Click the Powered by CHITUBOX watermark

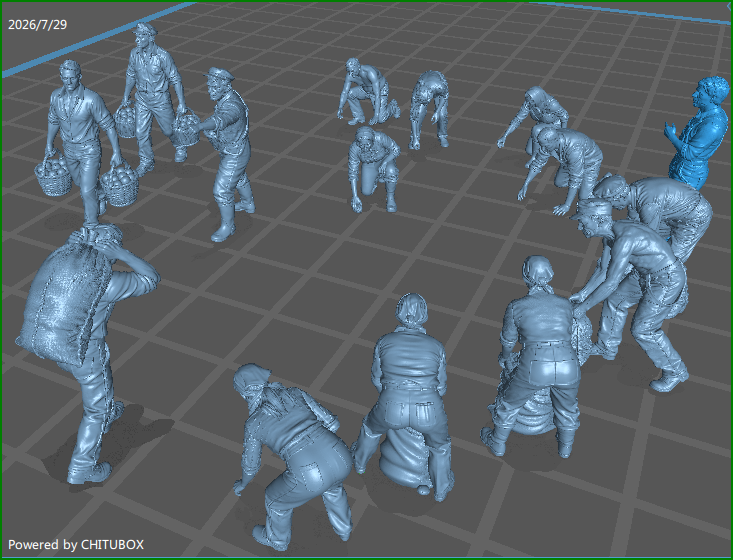[x=76, y=545]
